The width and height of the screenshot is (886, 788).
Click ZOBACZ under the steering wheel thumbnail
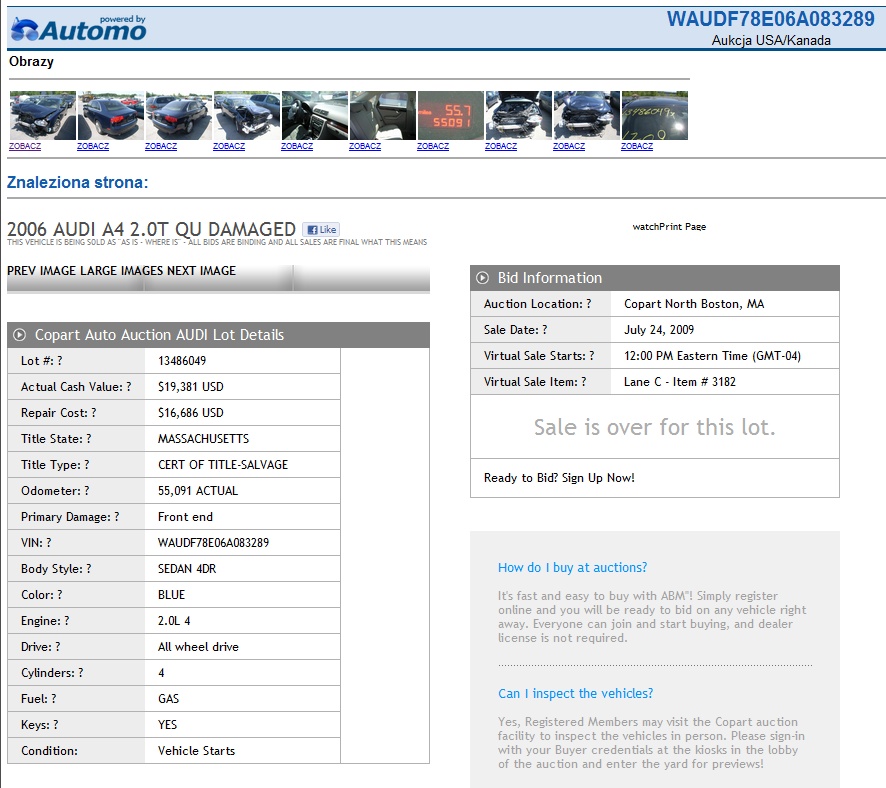click(297, 146)
